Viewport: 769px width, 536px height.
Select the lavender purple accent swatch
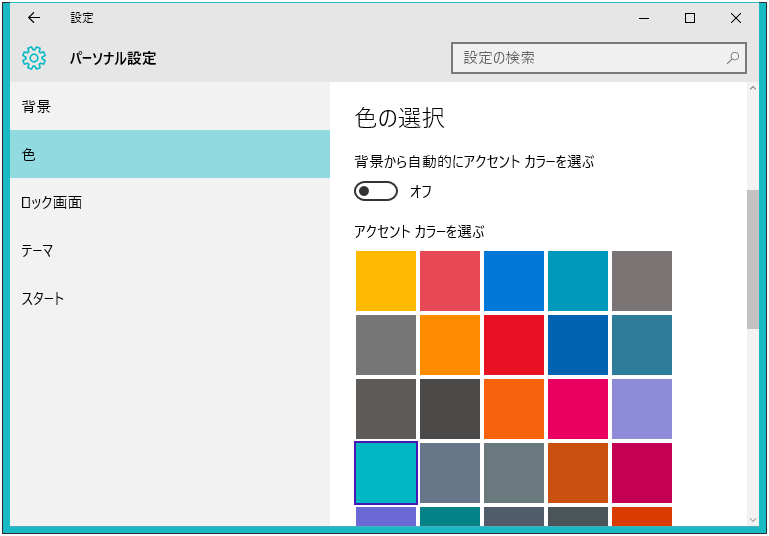click(x=642, y=409)
